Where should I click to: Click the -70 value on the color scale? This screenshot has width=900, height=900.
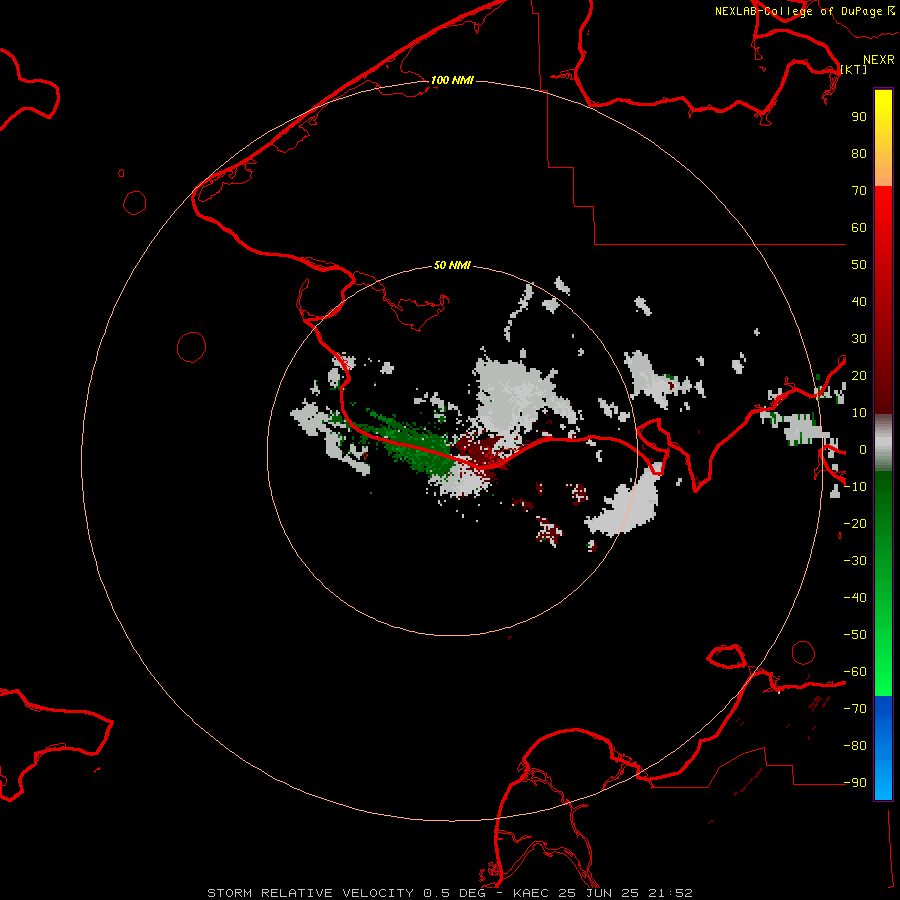coord(855,709)
